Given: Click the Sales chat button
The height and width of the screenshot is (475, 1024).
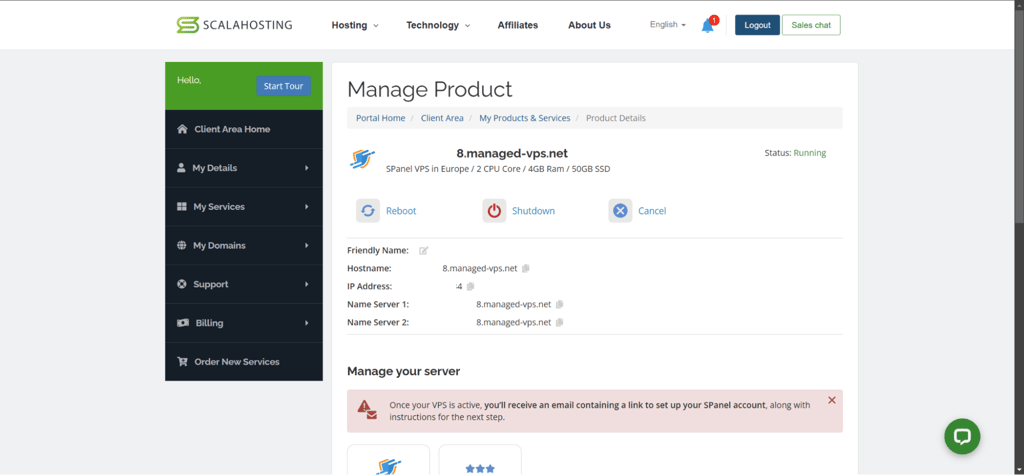Looking at the screenshot, I should pos(811,25).
